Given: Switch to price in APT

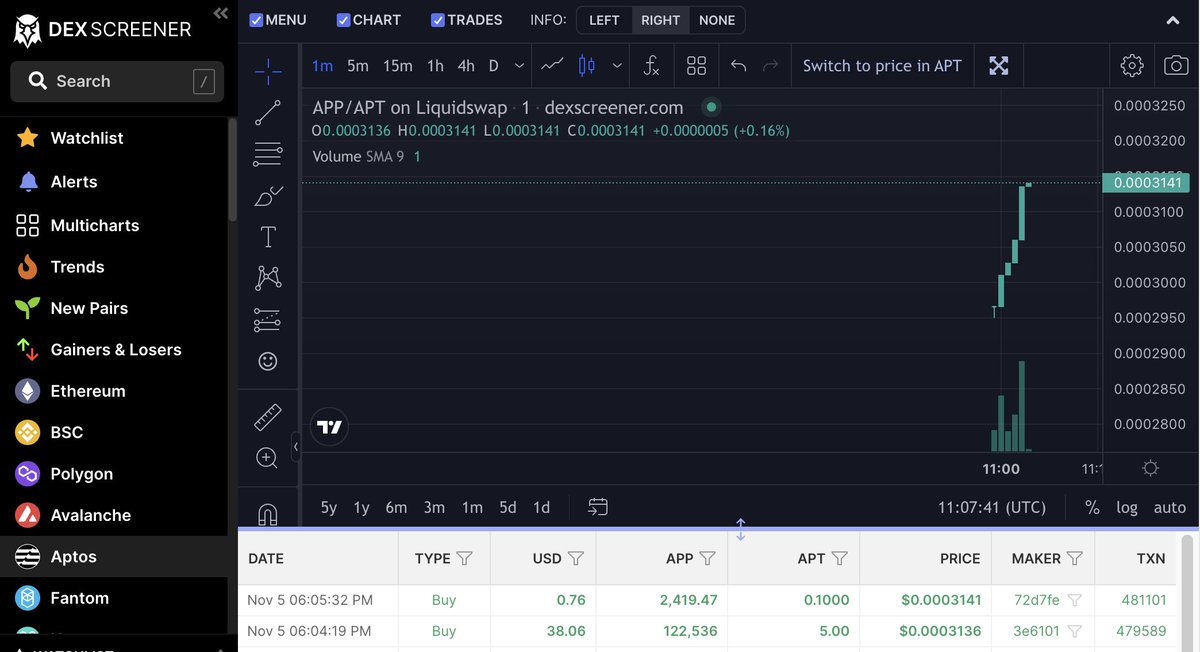Looking at the screenshot, I should click(x=882, y=66).
